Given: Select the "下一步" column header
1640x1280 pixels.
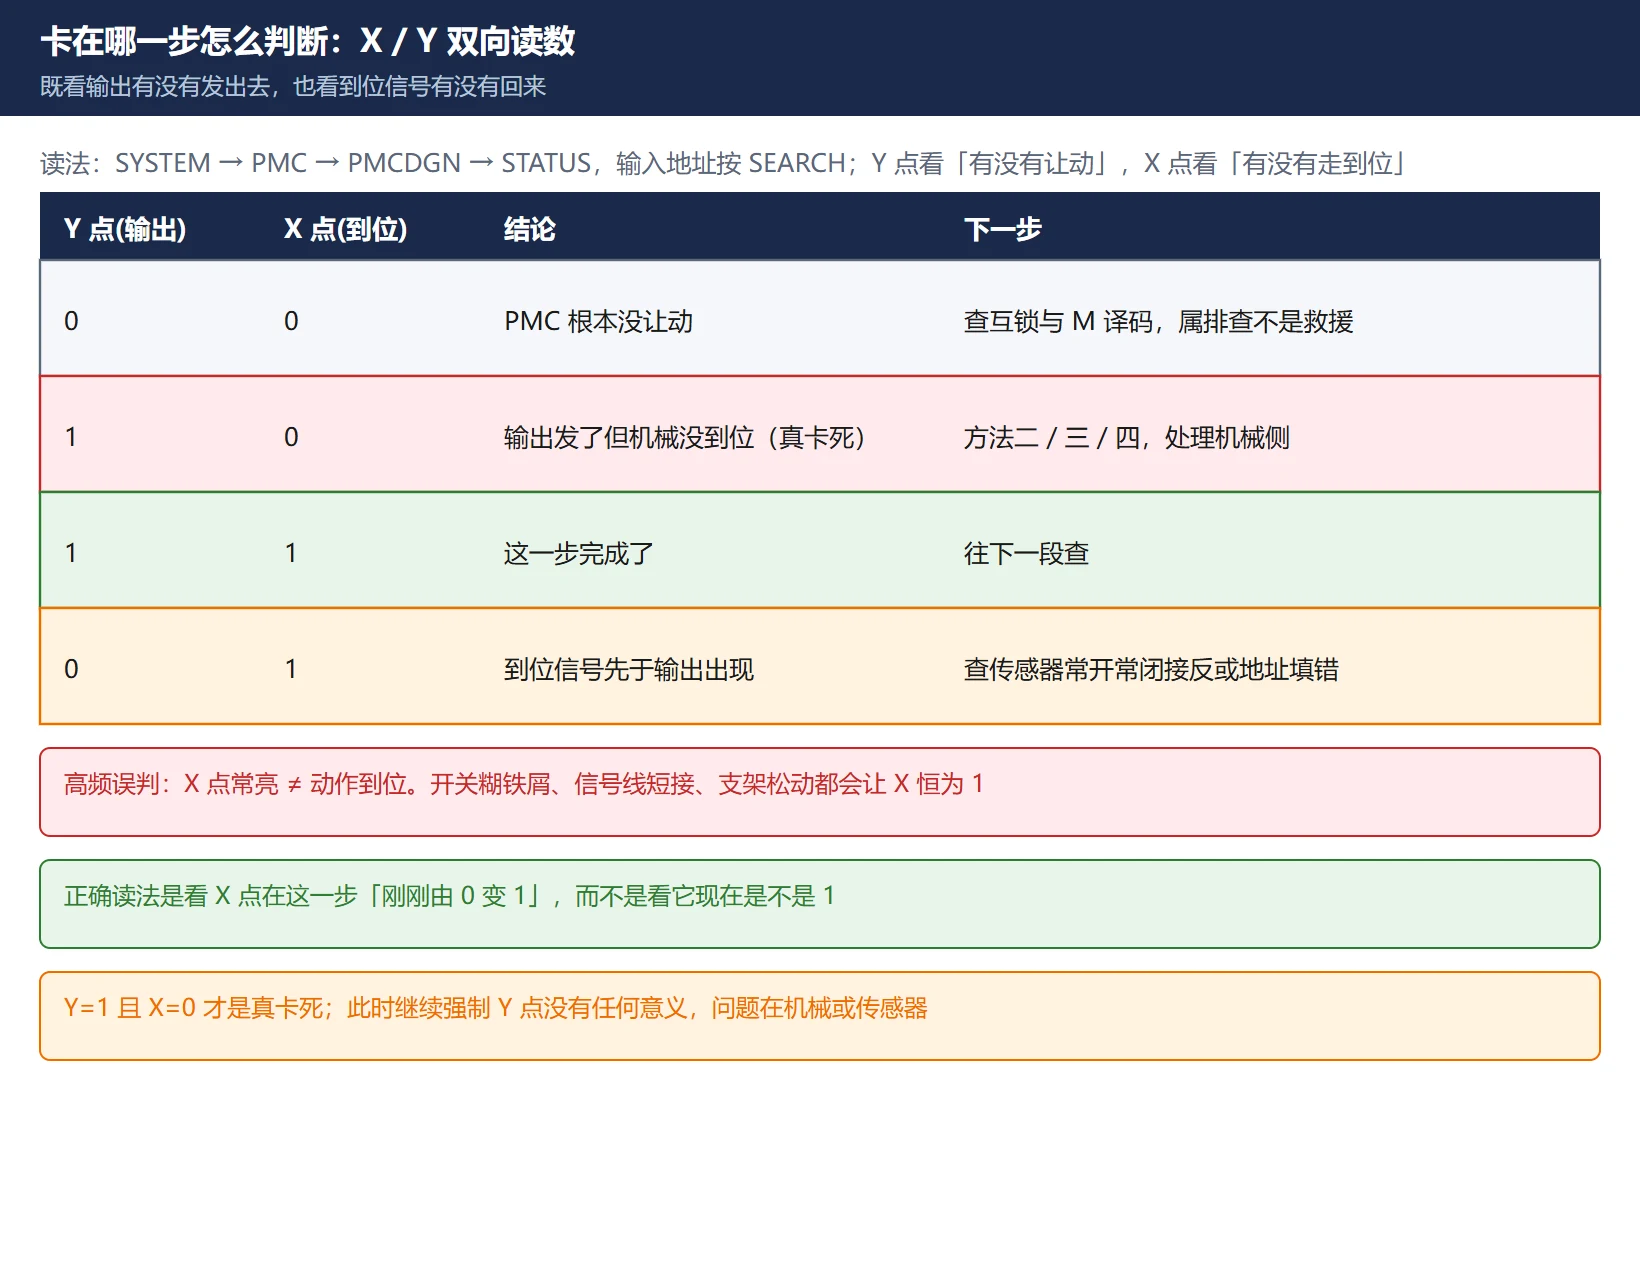Looking at the screenshot, I should 1002,229.
